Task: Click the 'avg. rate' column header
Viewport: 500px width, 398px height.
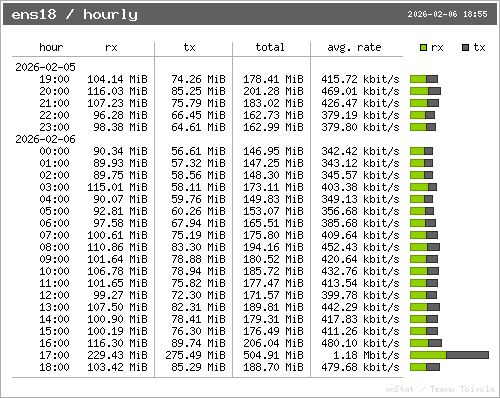Action: [x=354, y=47]
